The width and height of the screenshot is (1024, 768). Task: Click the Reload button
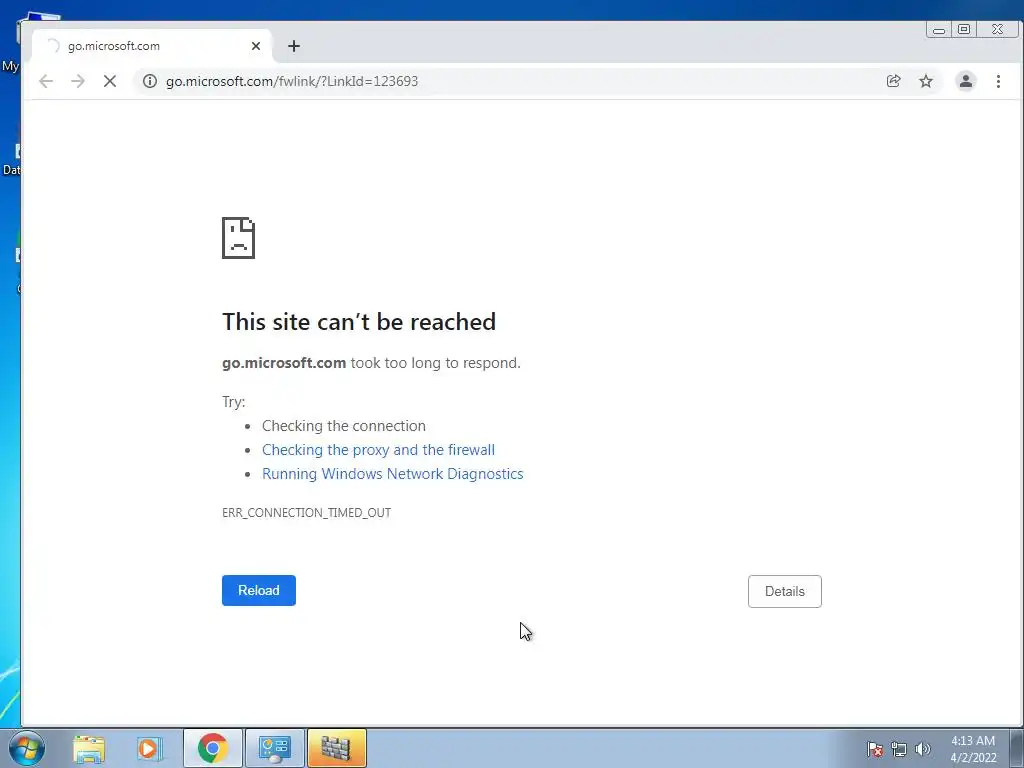point(259,590)
